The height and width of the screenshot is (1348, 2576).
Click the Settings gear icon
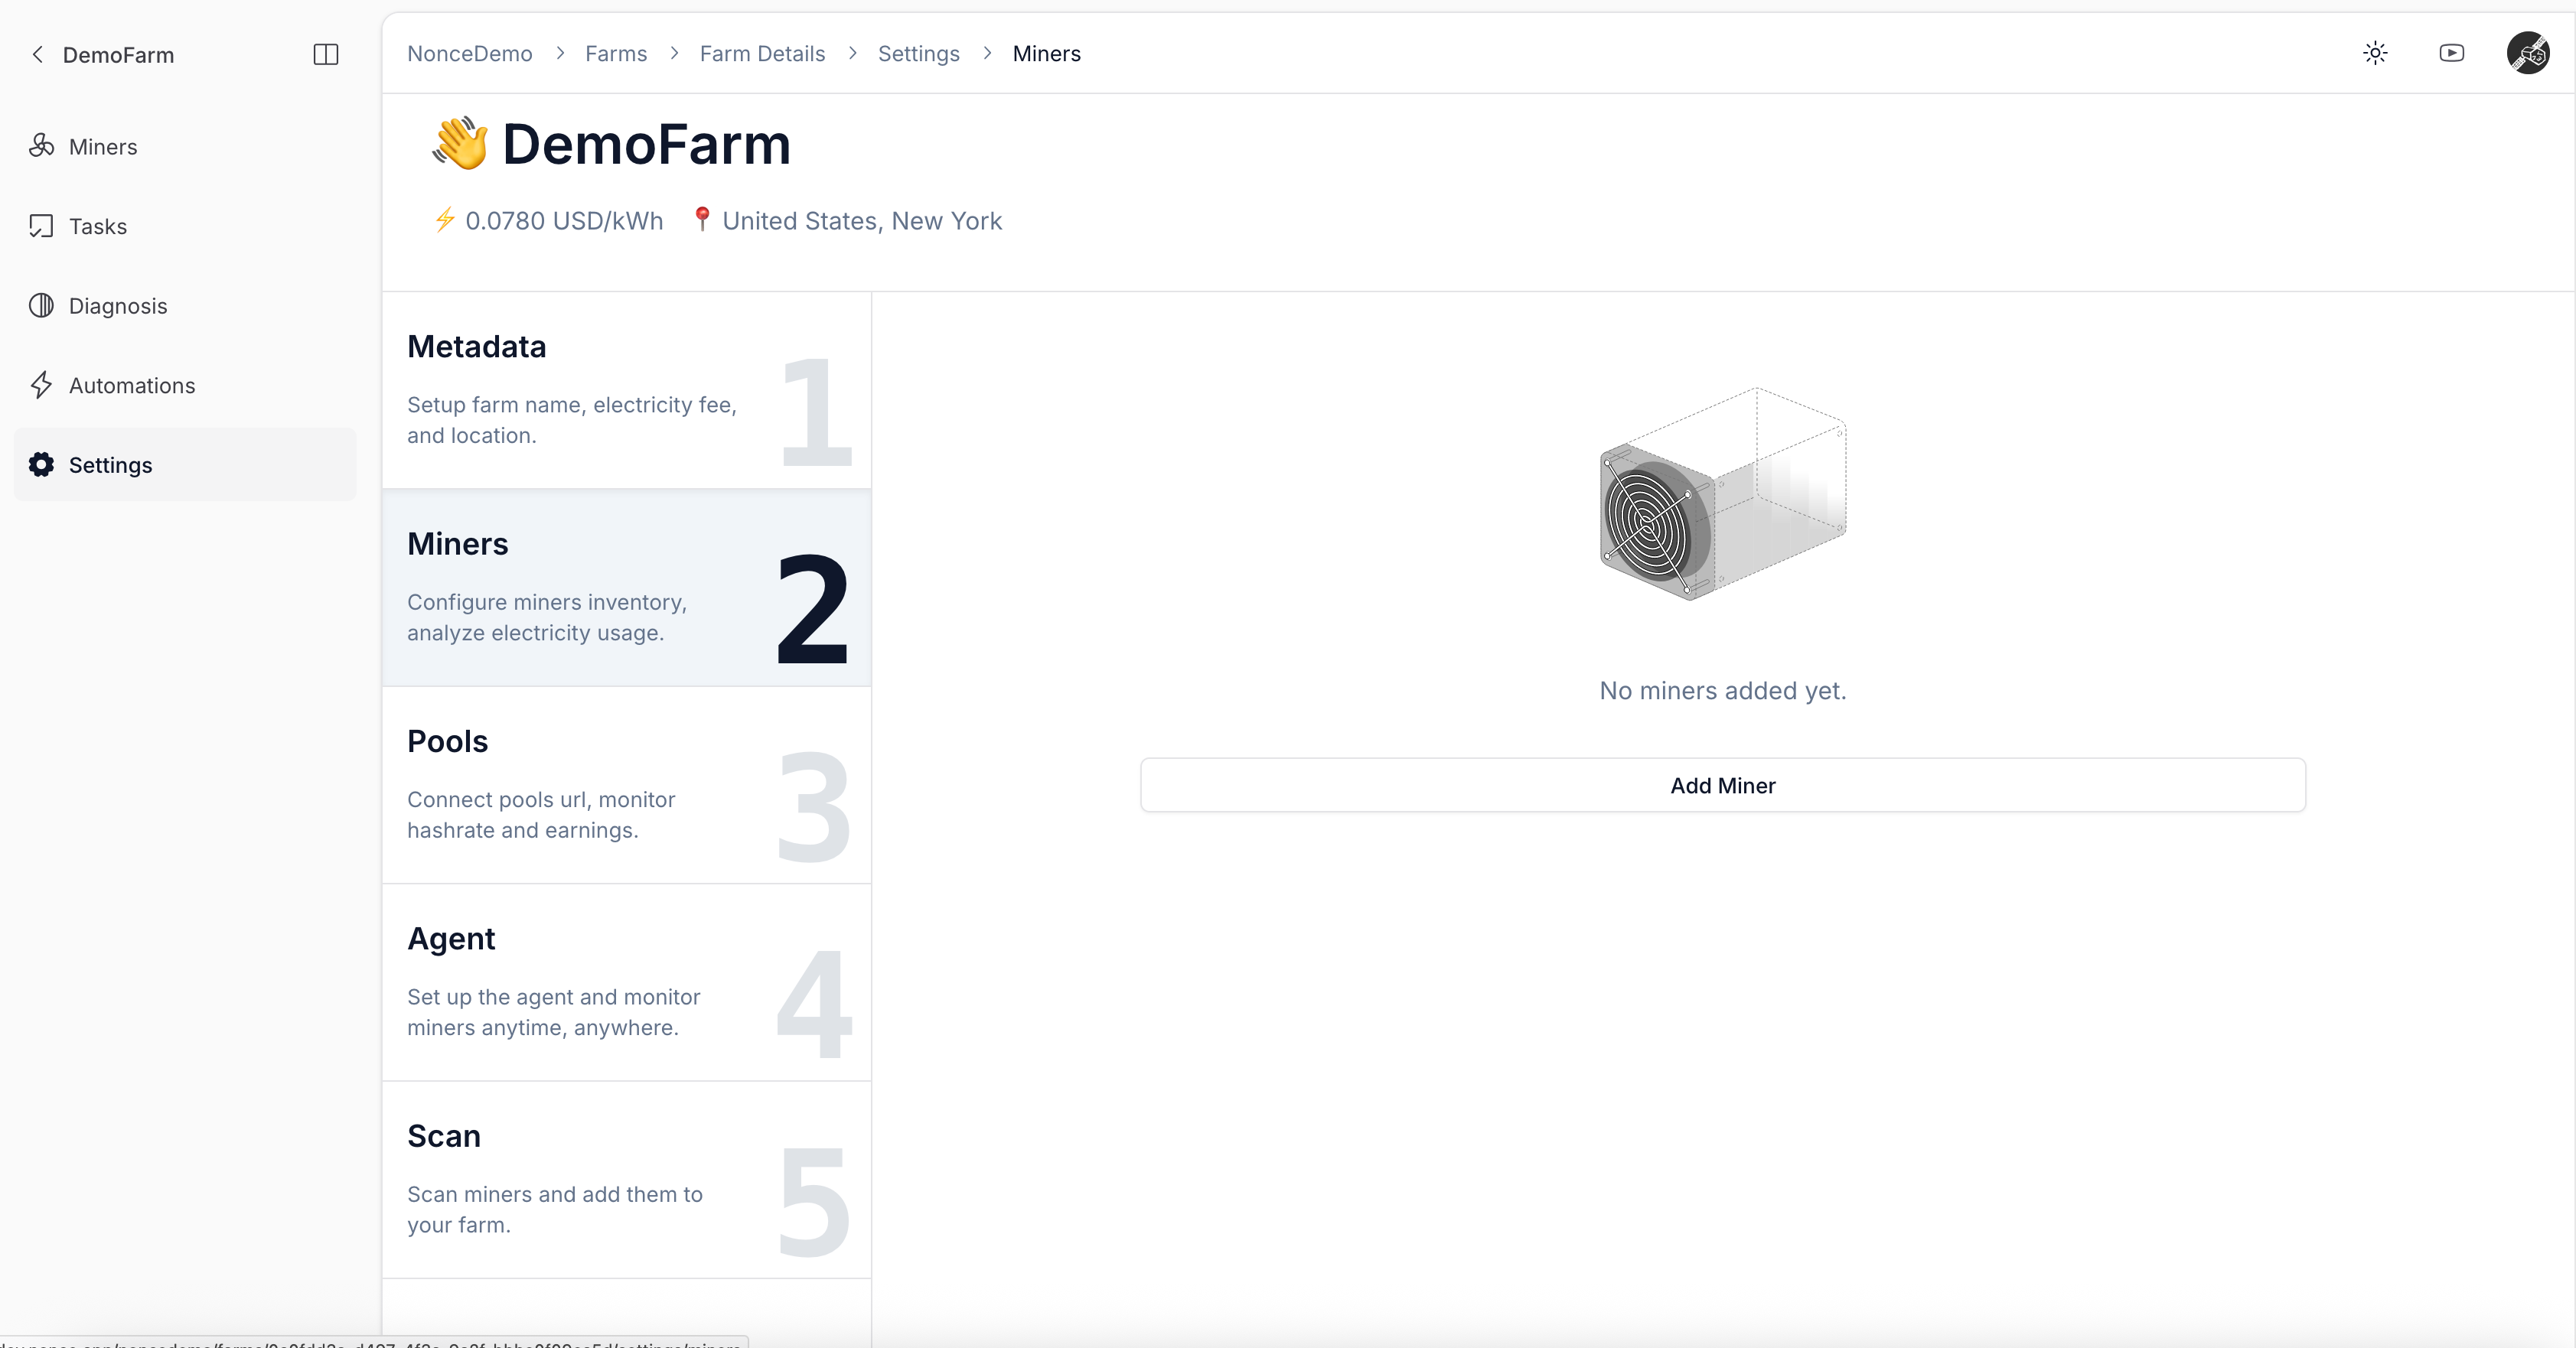pyautogui.click(x=41, y=465)
